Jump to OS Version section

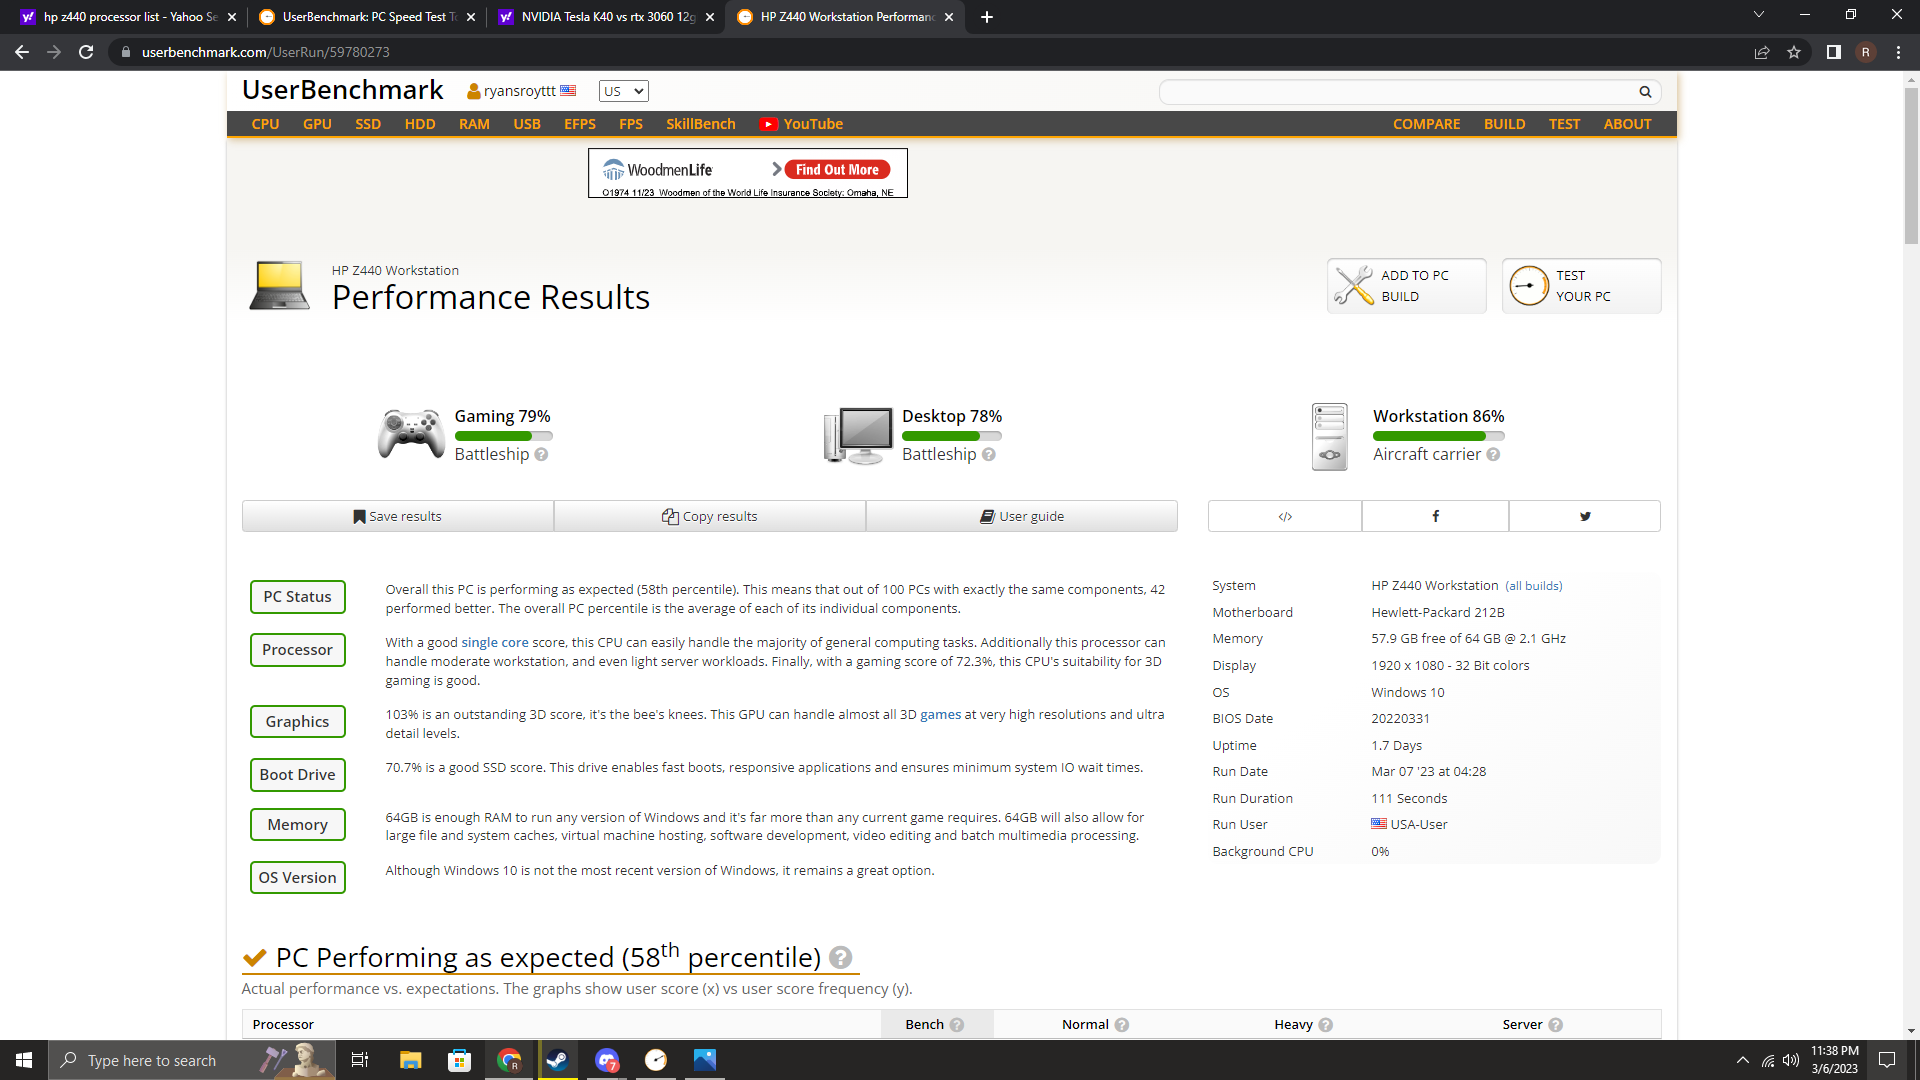point(298,878)
